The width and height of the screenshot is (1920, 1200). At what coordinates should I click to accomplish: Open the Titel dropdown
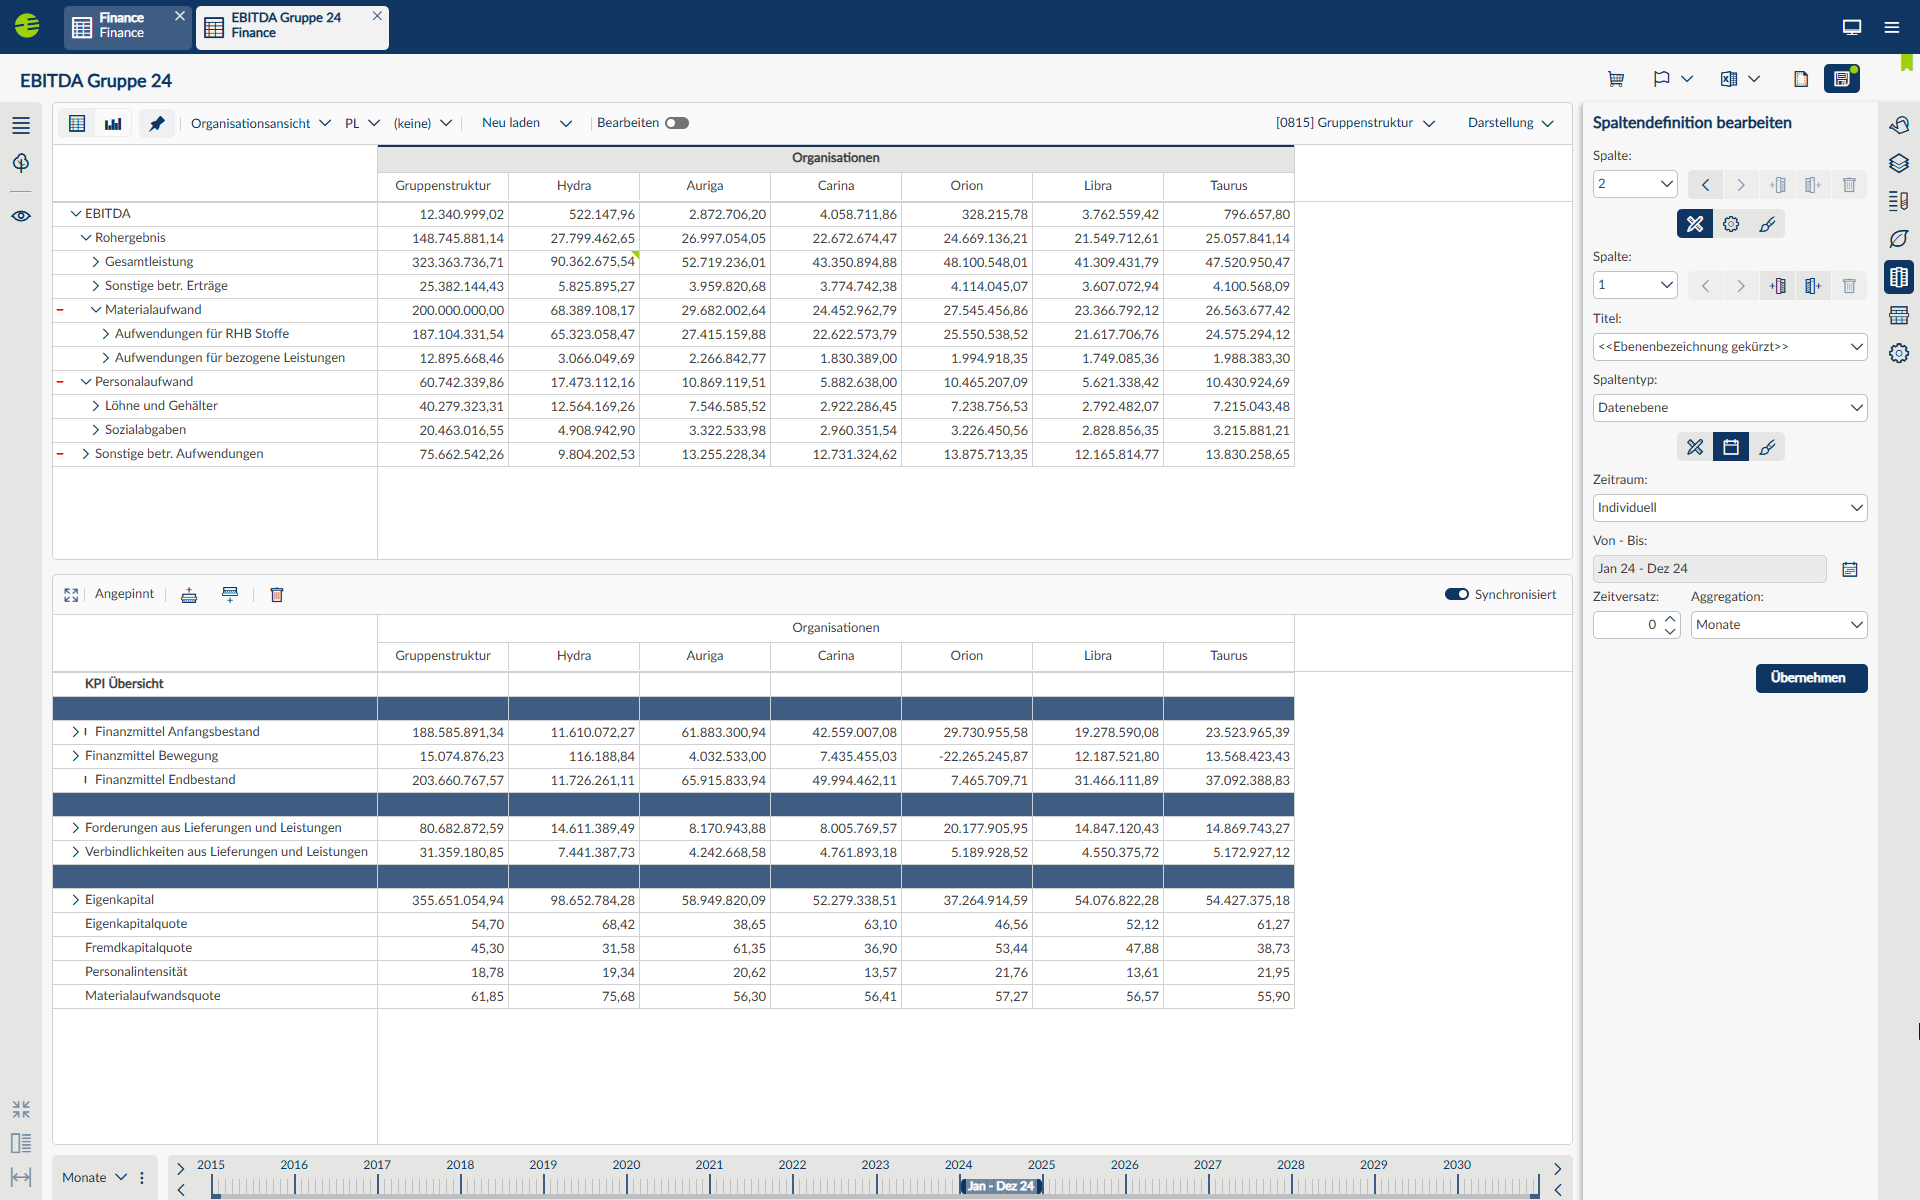point(1730,347)
